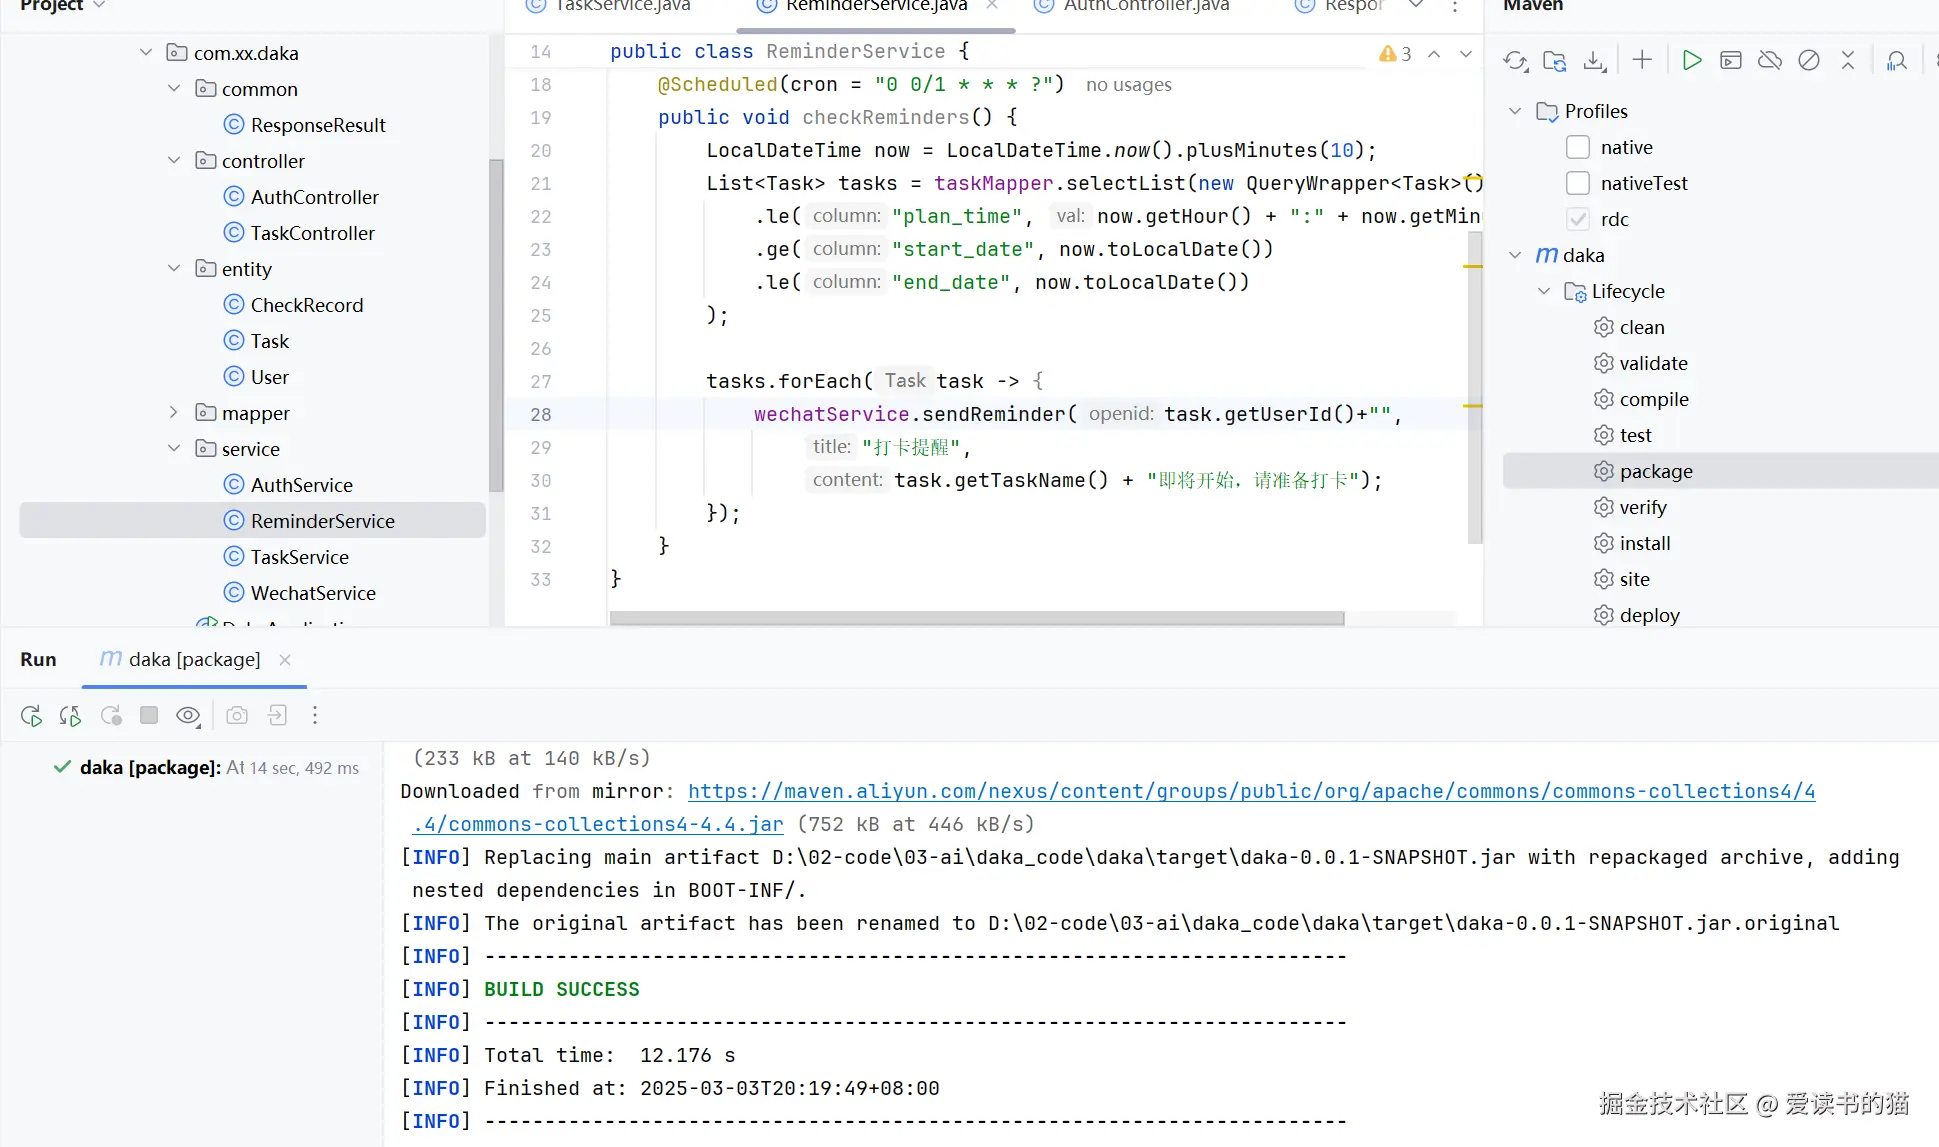The height and width of the screenshot is (1147, 1939).
Task: Click Toggle Skip Tests mode icon
Action: click(1808, 61)
